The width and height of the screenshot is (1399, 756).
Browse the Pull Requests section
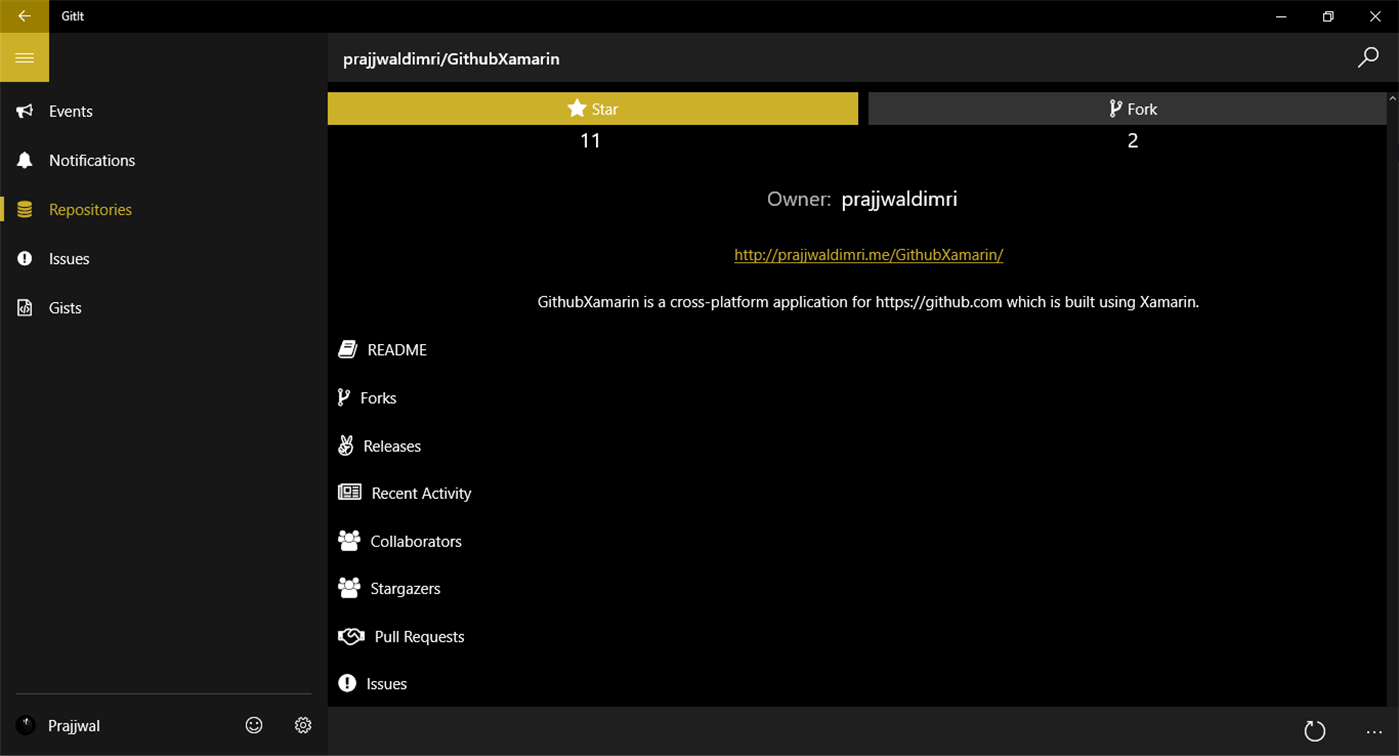click(x=418, y=636)
